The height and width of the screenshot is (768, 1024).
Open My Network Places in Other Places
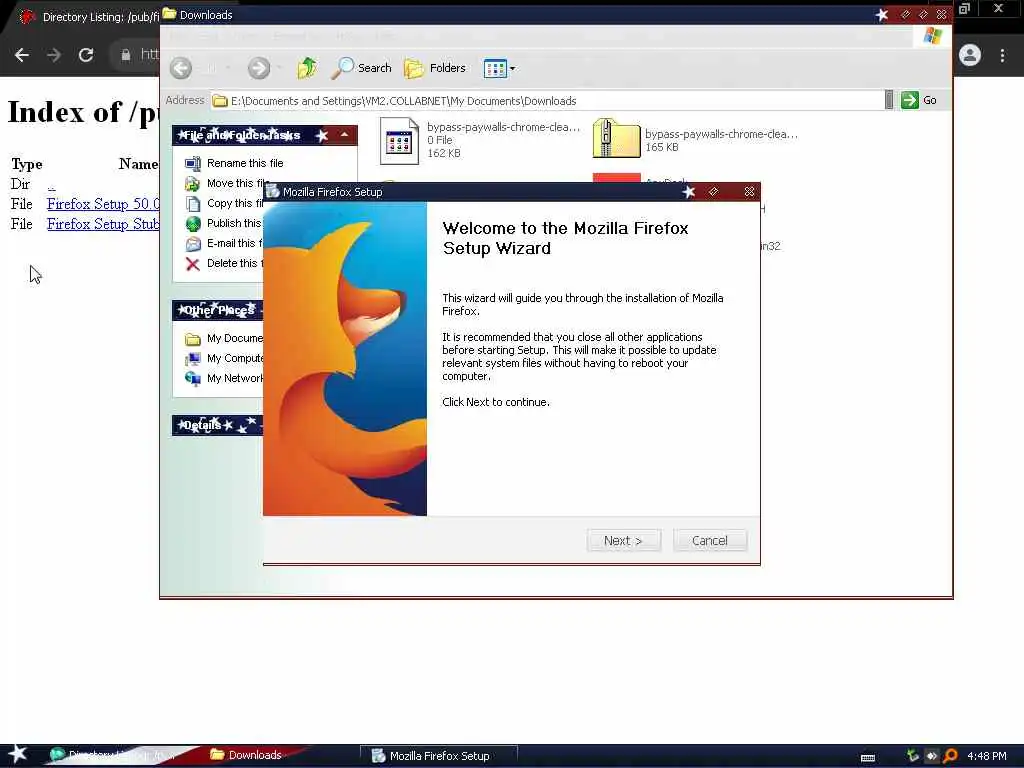coord(224,378)
